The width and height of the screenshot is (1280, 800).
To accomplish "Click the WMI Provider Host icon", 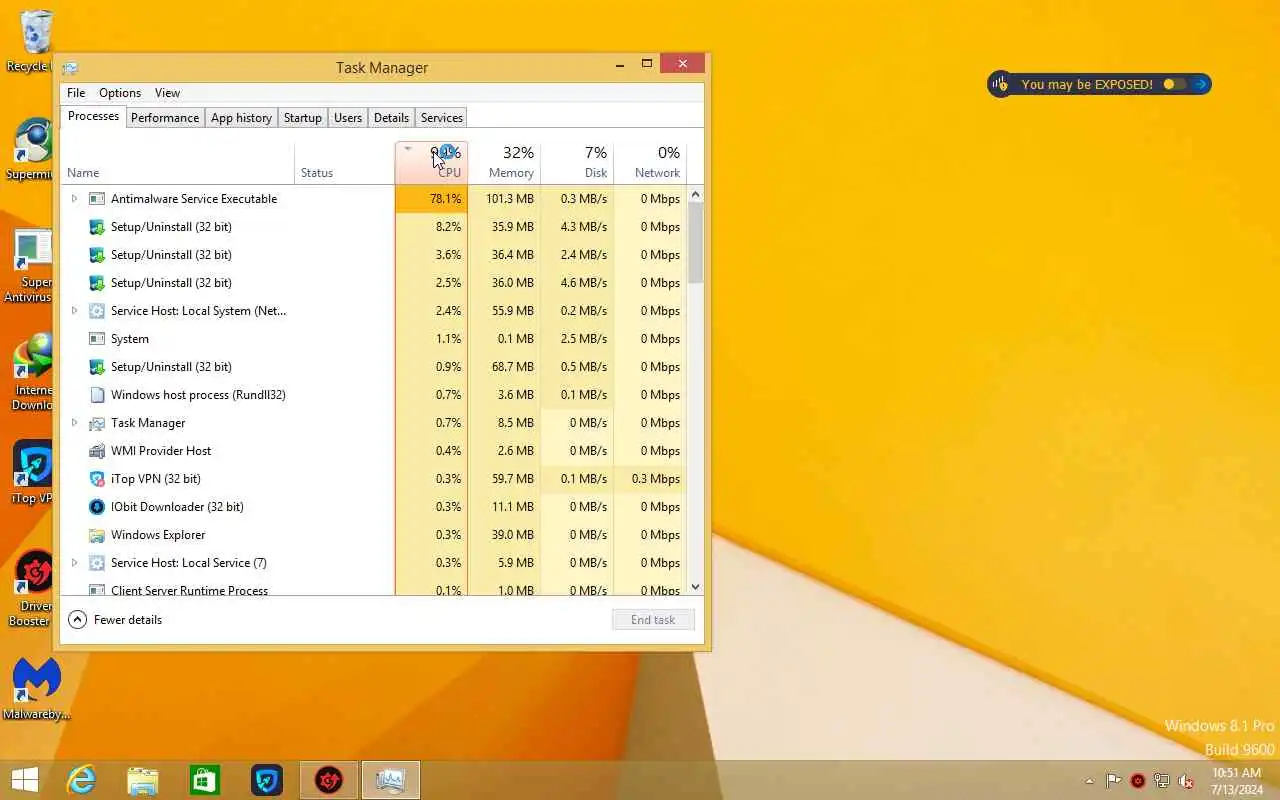I will click(97, 451).
